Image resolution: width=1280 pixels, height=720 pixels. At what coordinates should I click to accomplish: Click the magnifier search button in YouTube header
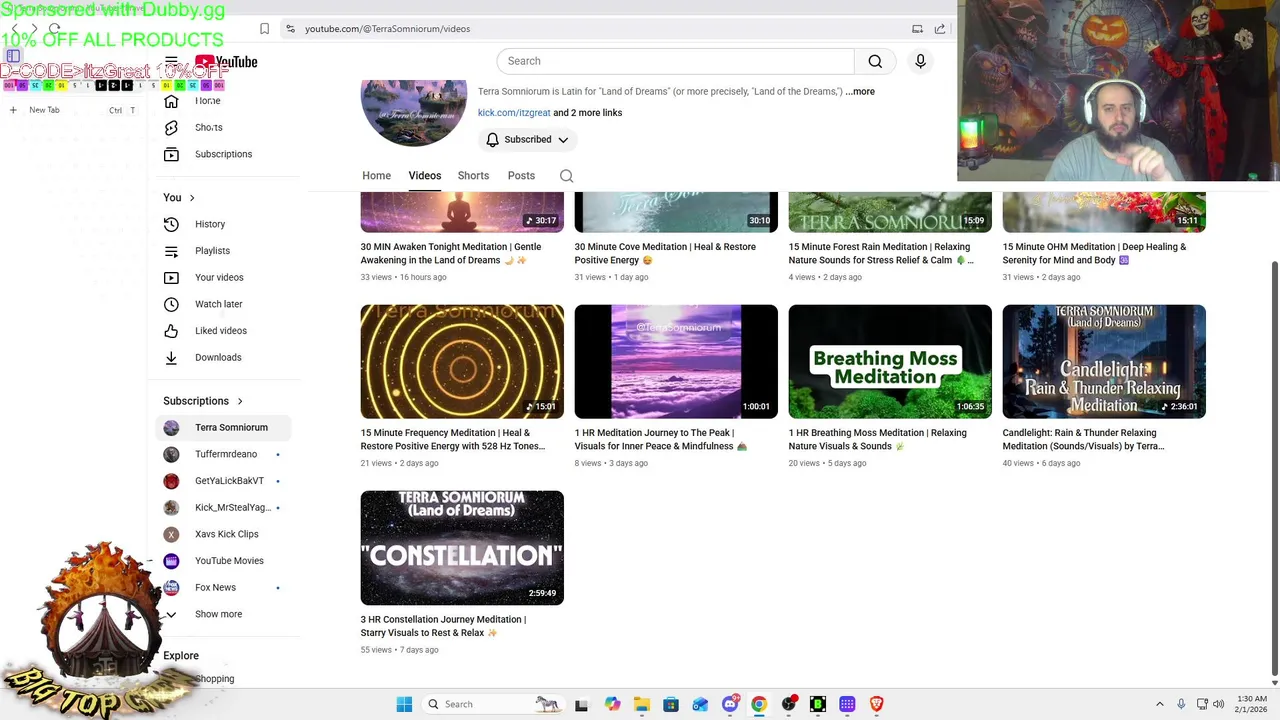click(875, 61)
